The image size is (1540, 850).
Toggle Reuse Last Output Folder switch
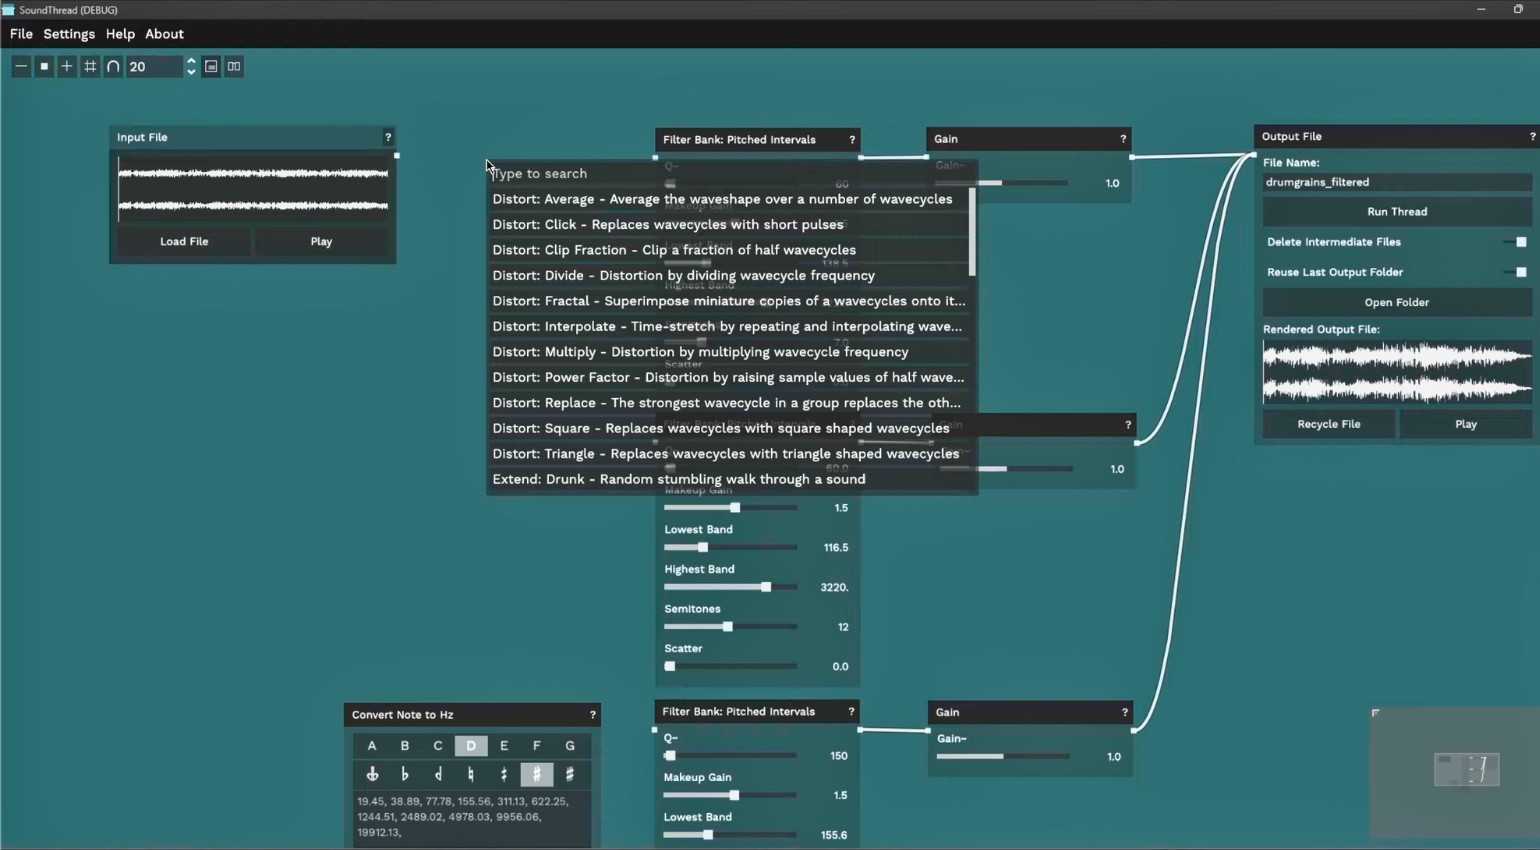tap(1520, 272)
